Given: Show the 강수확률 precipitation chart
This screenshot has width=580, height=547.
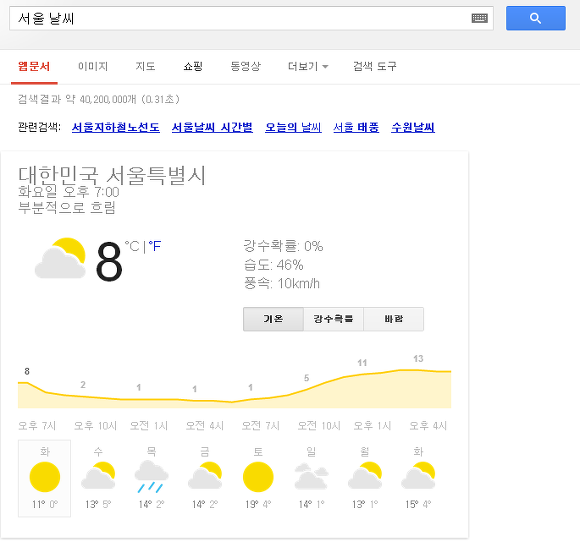Looking at the screenshot, I should [x=333, y=319].
